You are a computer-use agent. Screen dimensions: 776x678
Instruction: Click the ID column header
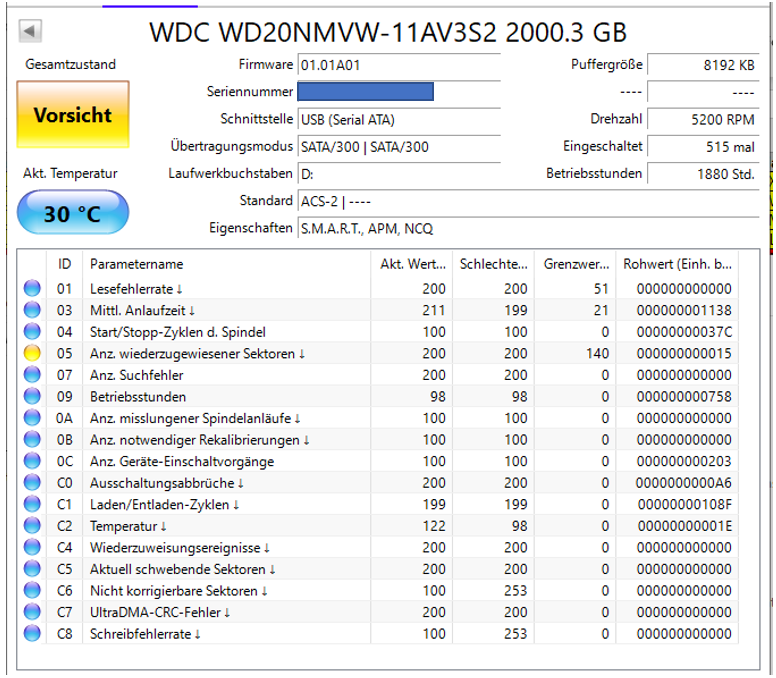tap(64, 264)
